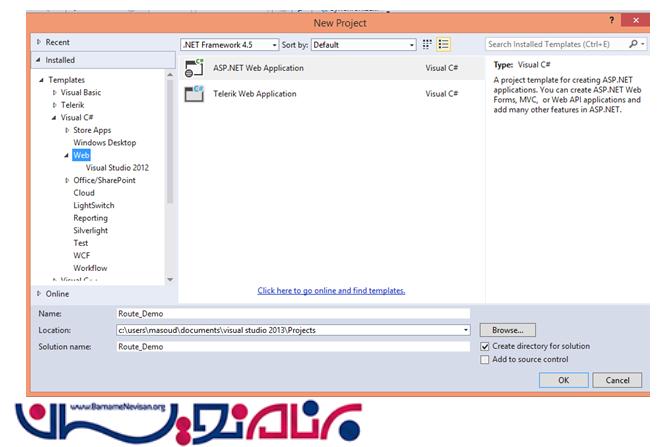
Task: Collapse the Visual C# node arrow
Action: point(54,118)
